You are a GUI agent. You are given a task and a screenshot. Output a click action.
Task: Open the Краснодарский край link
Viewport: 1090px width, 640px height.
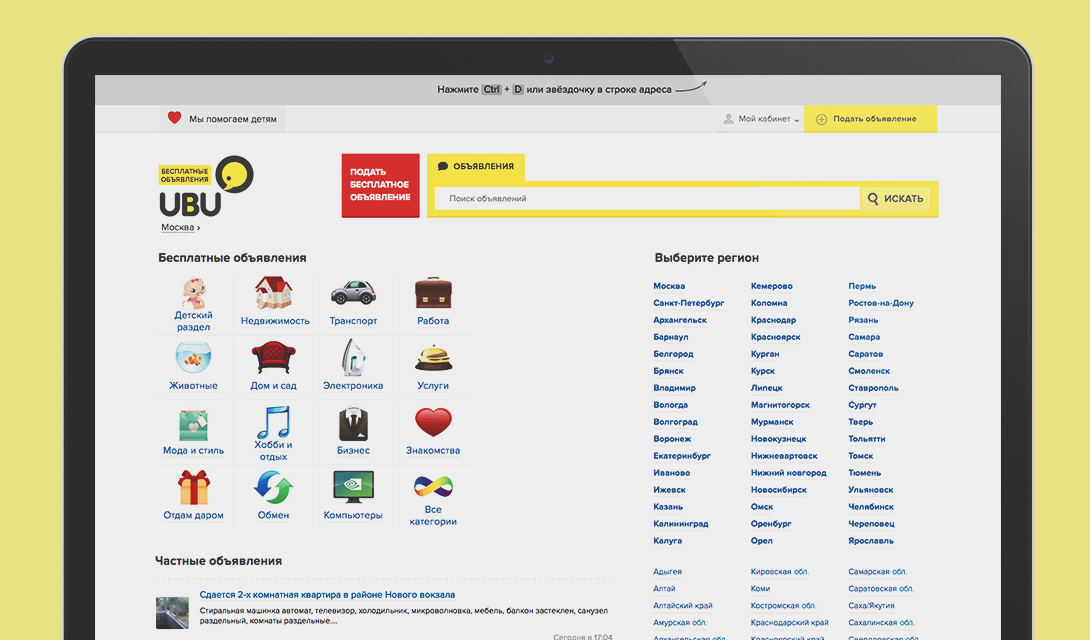pos(789,623)
